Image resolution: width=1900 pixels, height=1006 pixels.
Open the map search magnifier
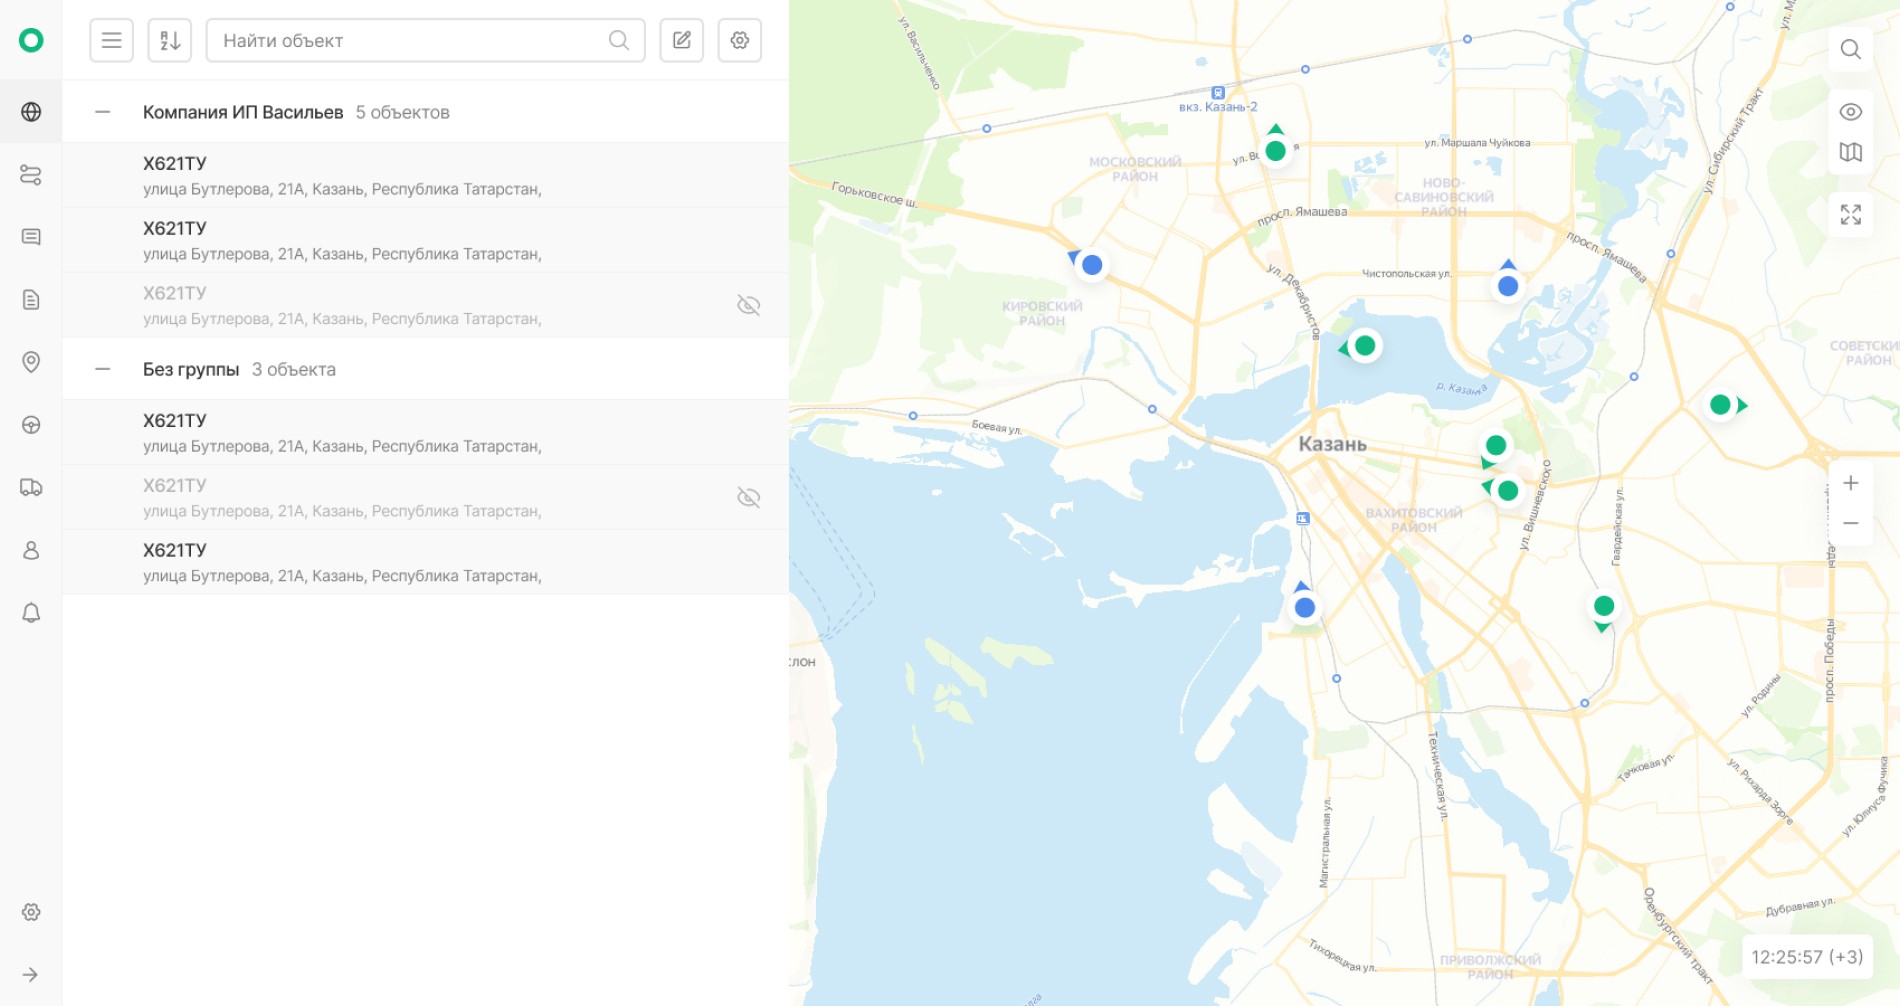[x=1851, y=49]
